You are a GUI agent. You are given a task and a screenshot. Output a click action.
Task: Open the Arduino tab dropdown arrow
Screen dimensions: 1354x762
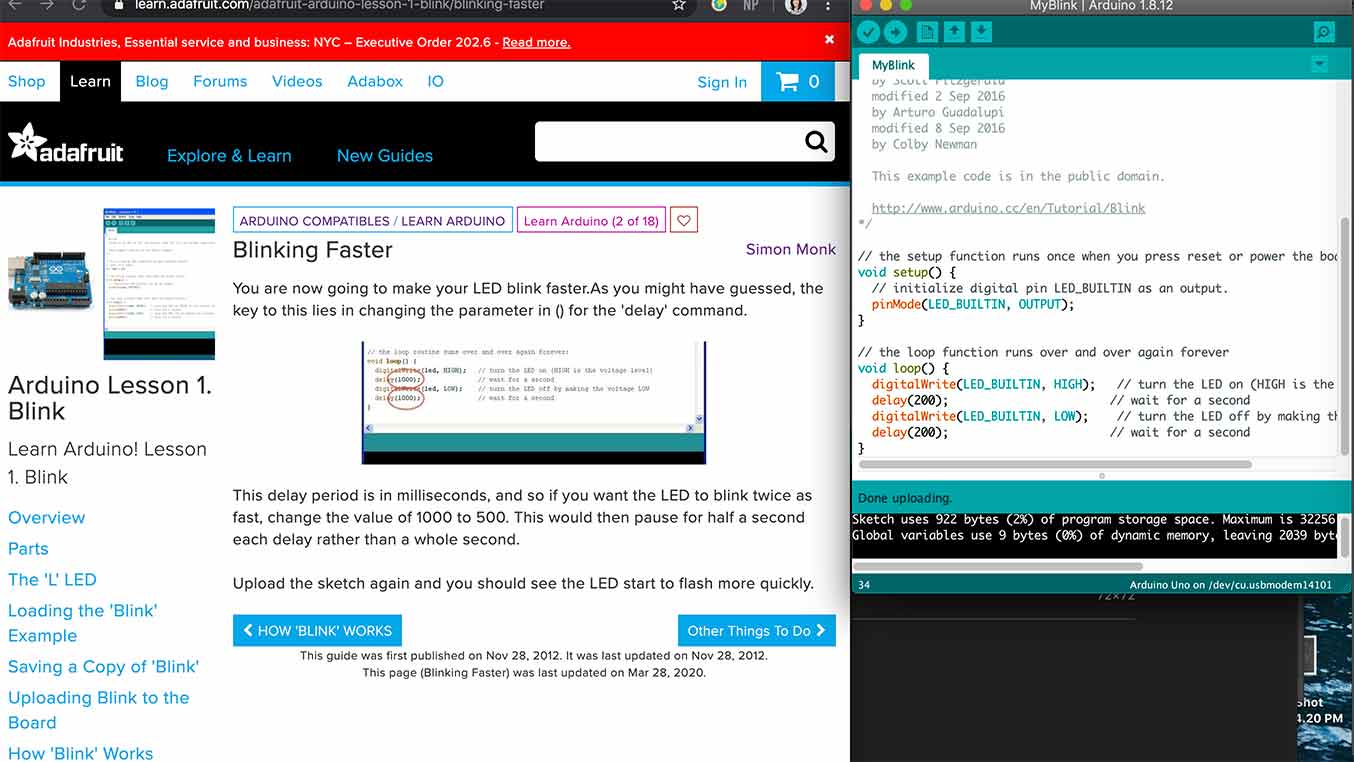point(1320,65)
